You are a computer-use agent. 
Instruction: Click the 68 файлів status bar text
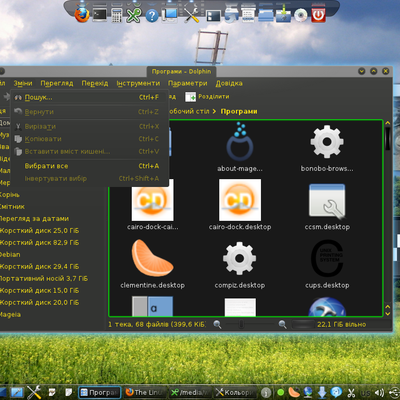point(157,324)
